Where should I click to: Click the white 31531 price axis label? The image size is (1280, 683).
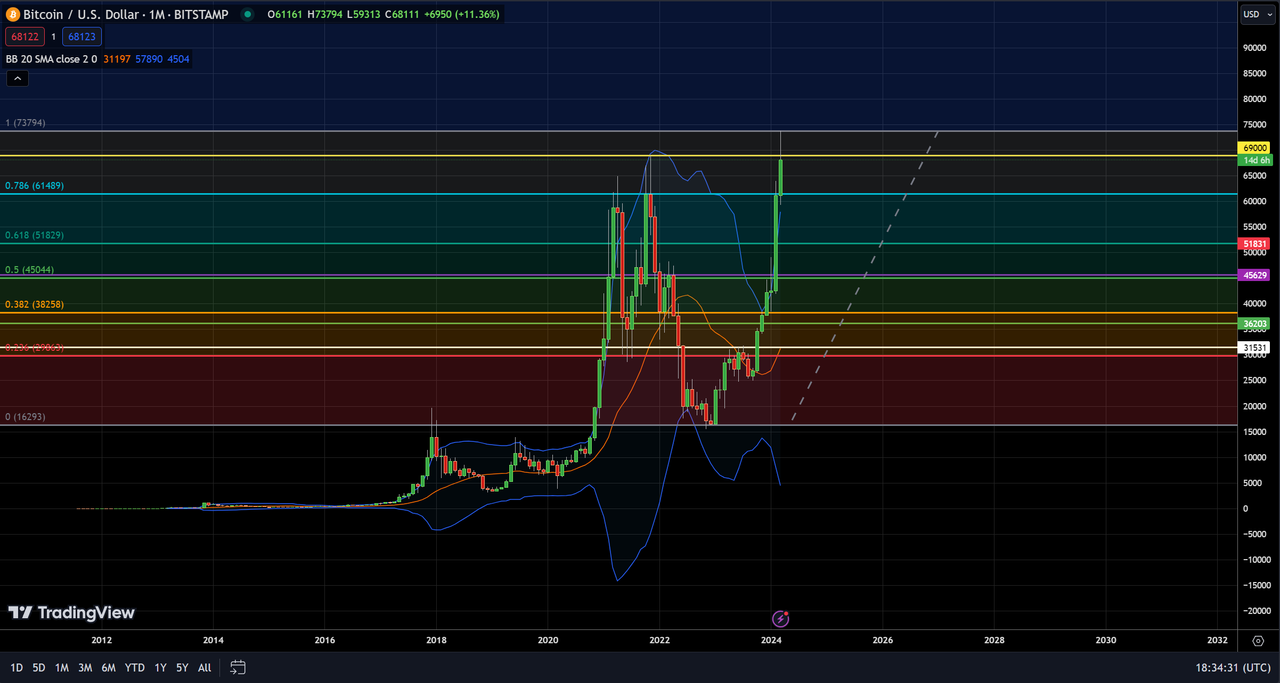[x=1255, y=348]
